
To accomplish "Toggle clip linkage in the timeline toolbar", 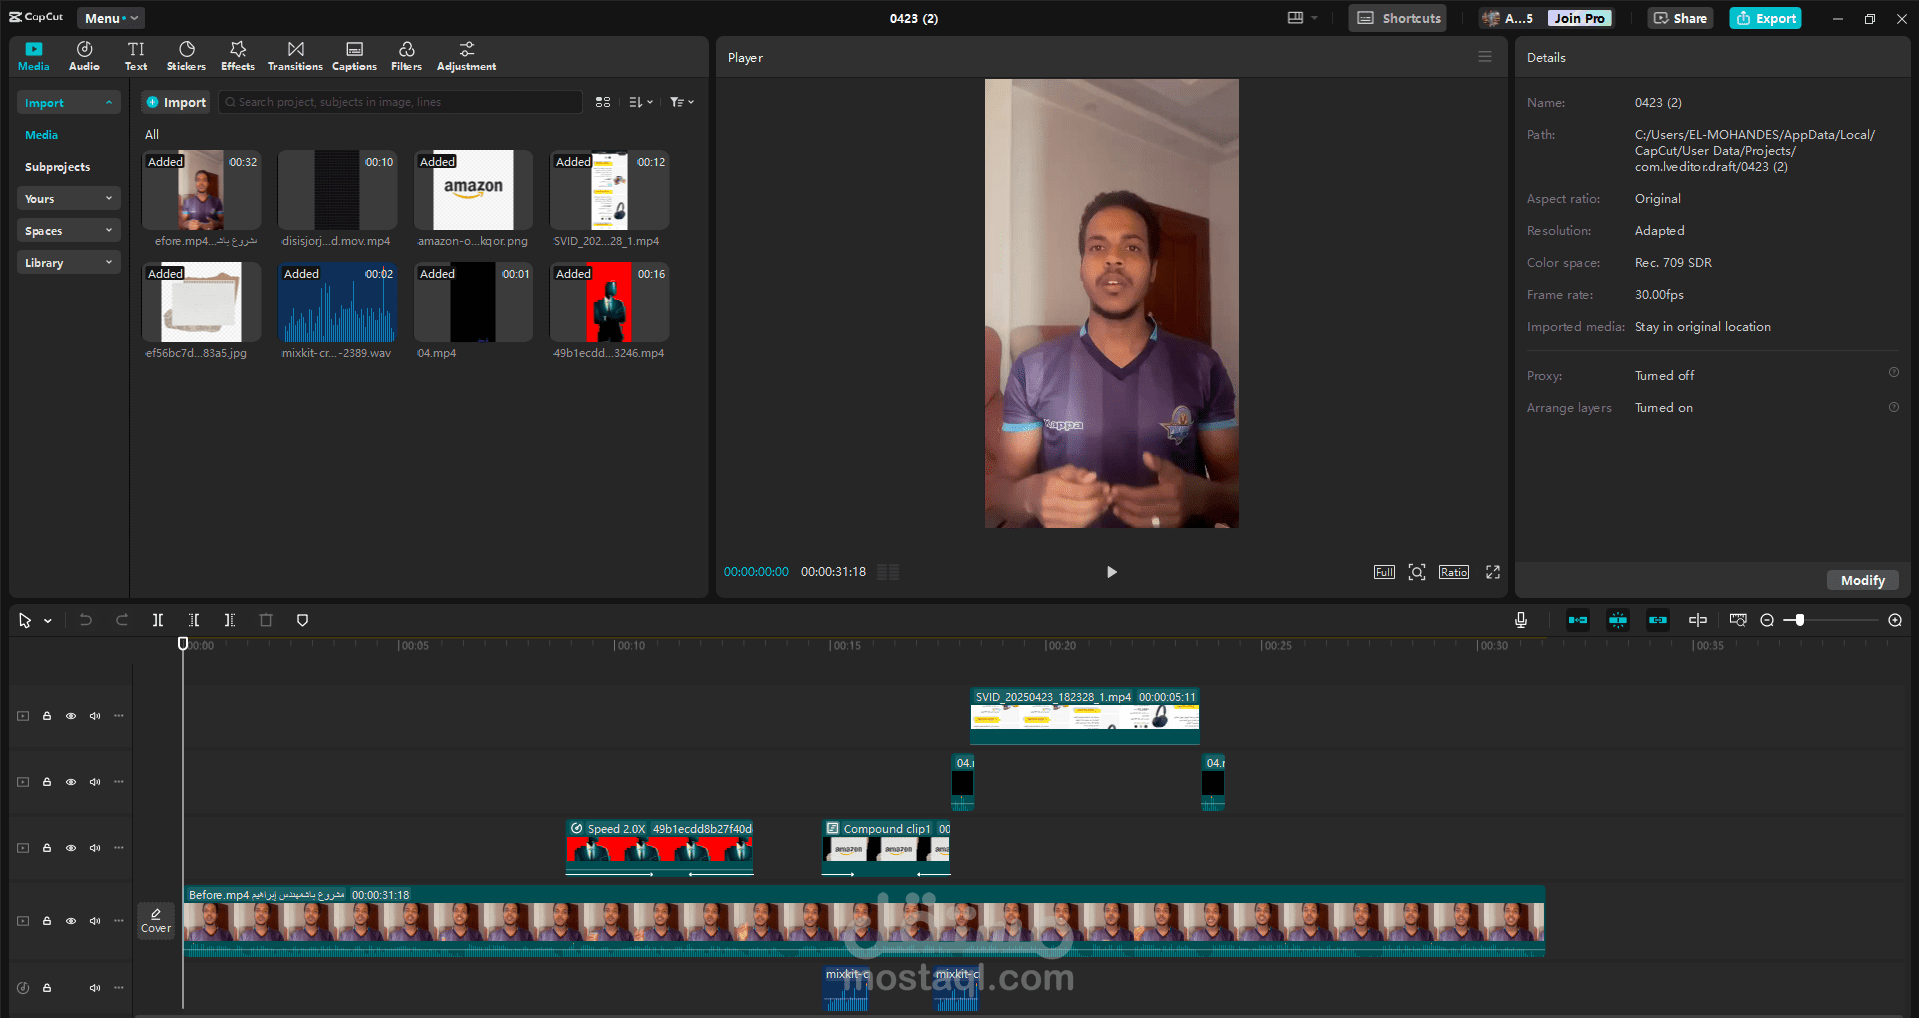I will [x=1658, y=620].
